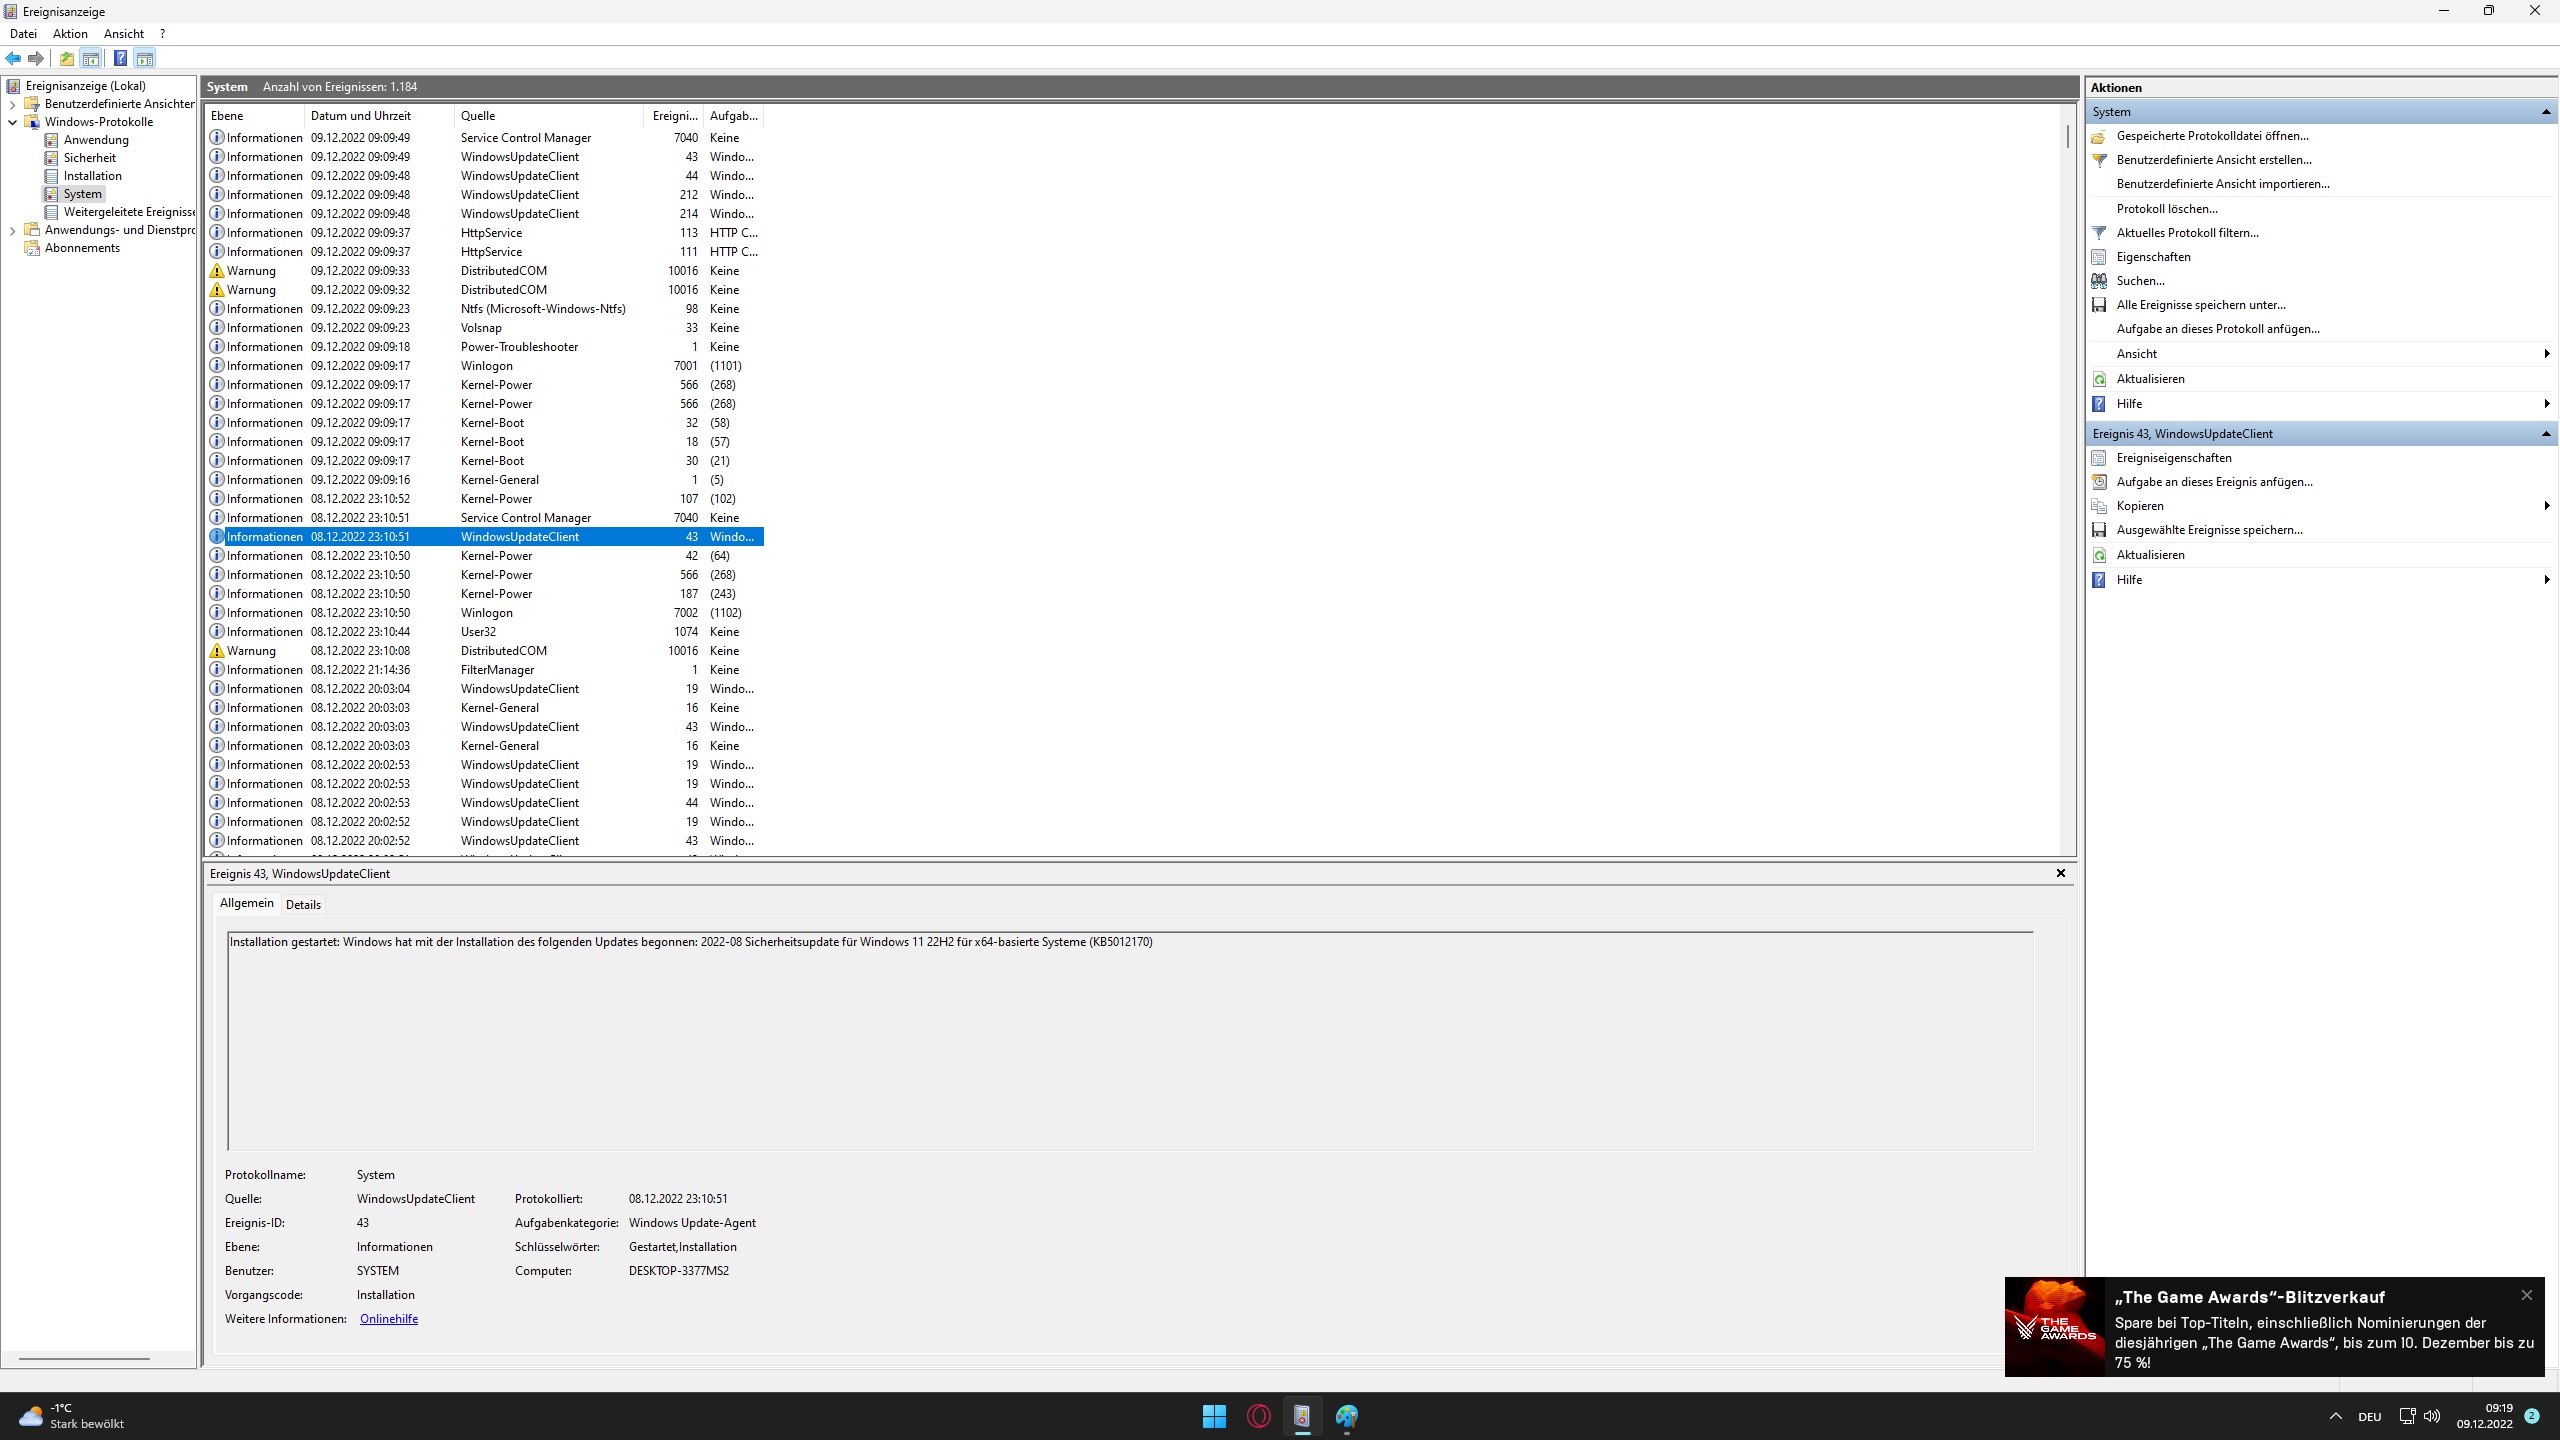Viewport: 2560px width, 1440px height.
Task: Click the filter icon for 'Aktuelles Protokoll filtern'
Action: [x=2099, y=233]
